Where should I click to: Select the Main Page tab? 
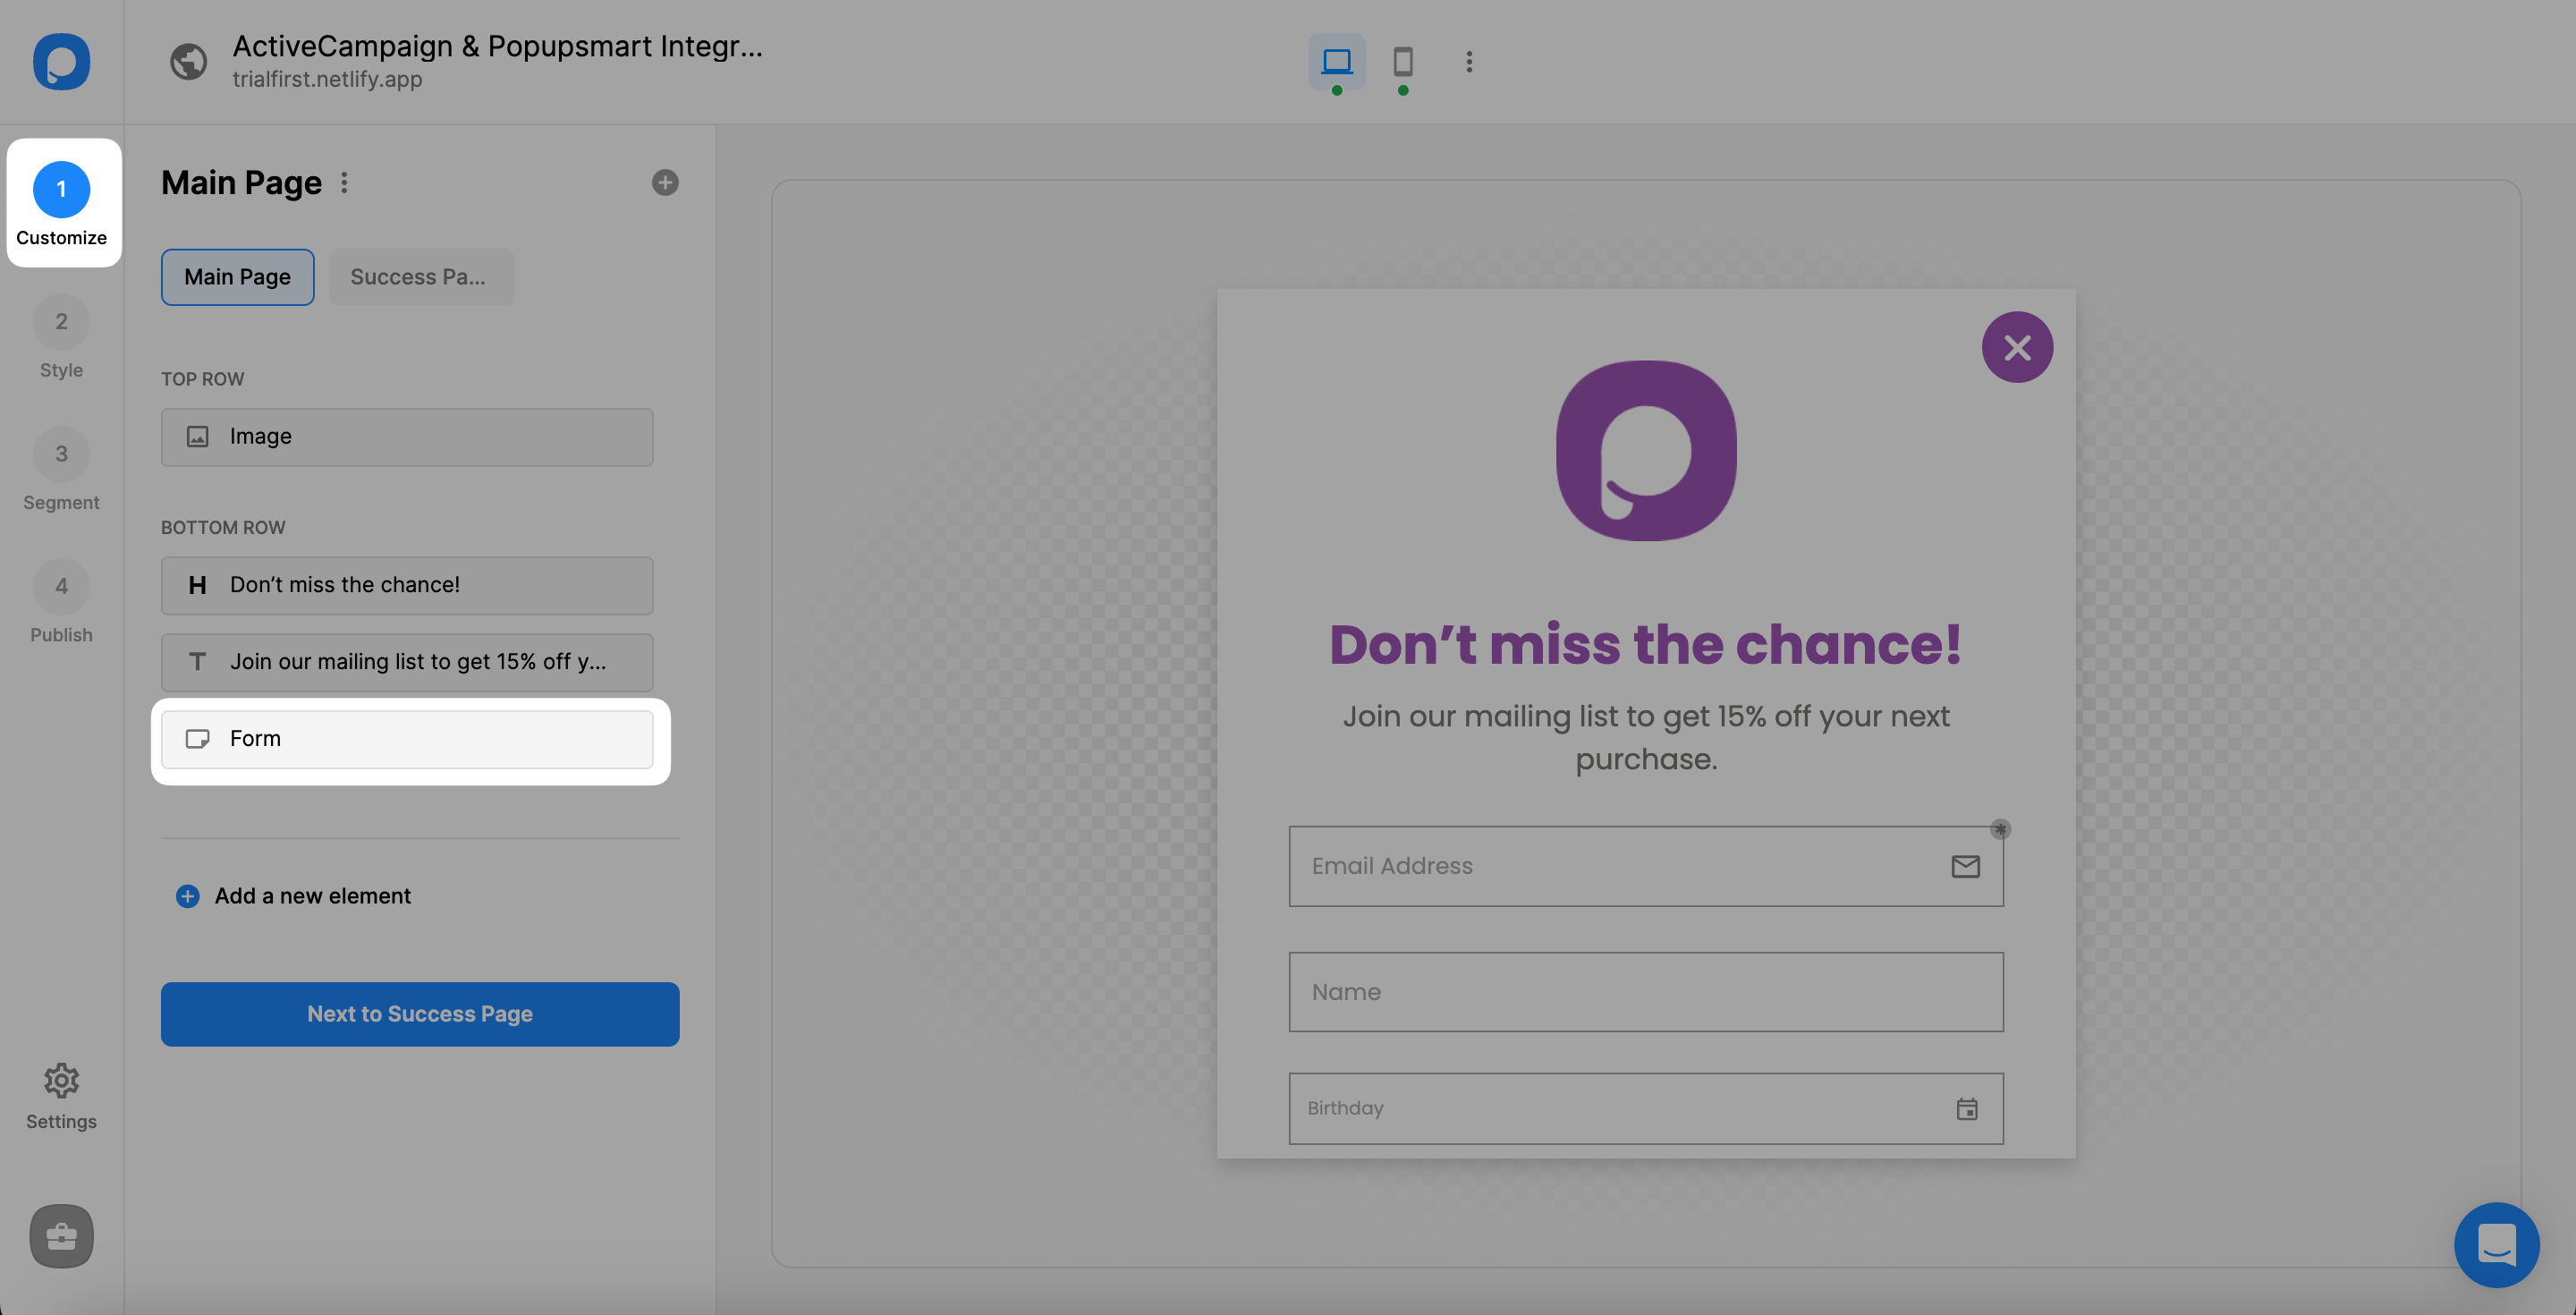pos(236,276)
